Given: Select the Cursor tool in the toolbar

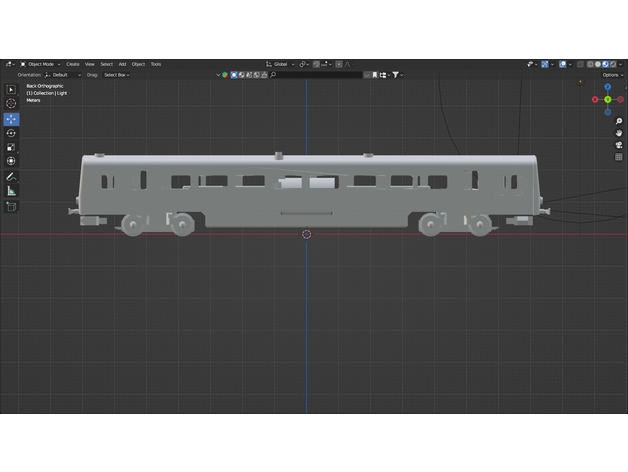Looking at the screenshot, I should point(11,104).
